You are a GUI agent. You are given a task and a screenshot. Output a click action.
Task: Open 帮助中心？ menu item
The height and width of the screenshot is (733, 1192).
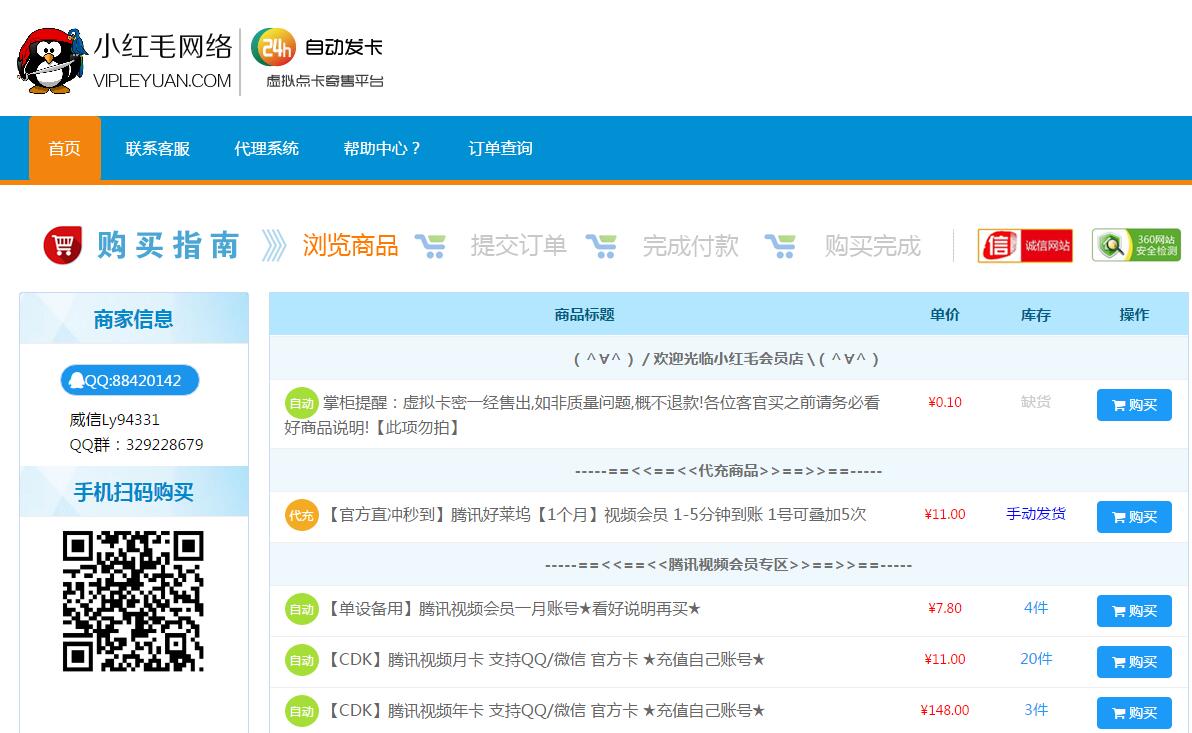click(x=382, y=148)
